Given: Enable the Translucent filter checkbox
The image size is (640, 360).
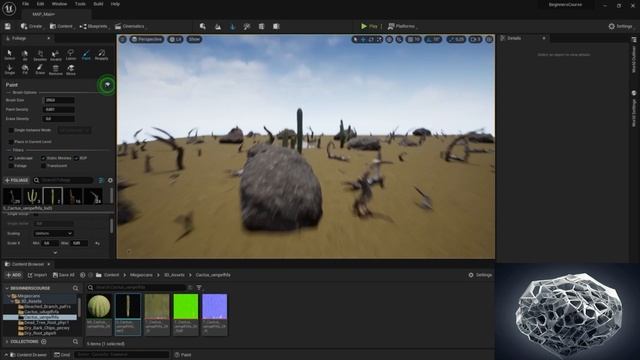Looking at the screenshot, I should (43, 166).
